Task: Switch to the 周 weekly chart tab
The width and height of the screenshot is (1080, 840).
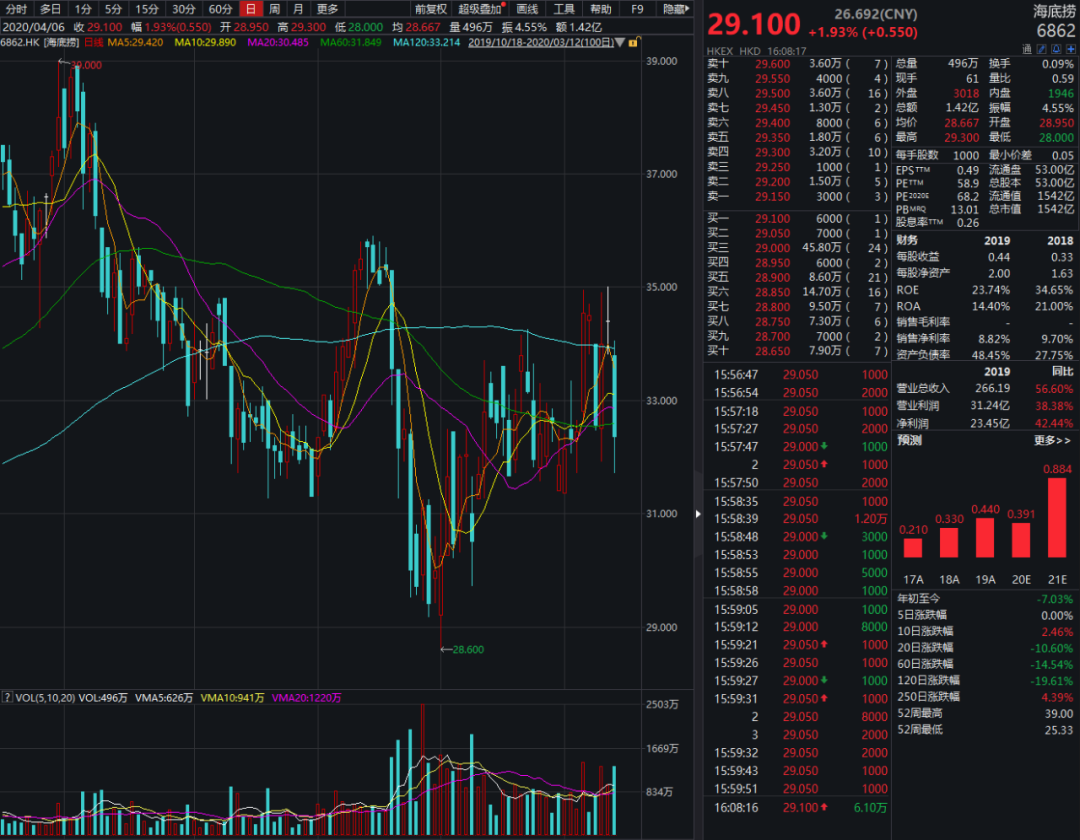Action: coord(274,9)
